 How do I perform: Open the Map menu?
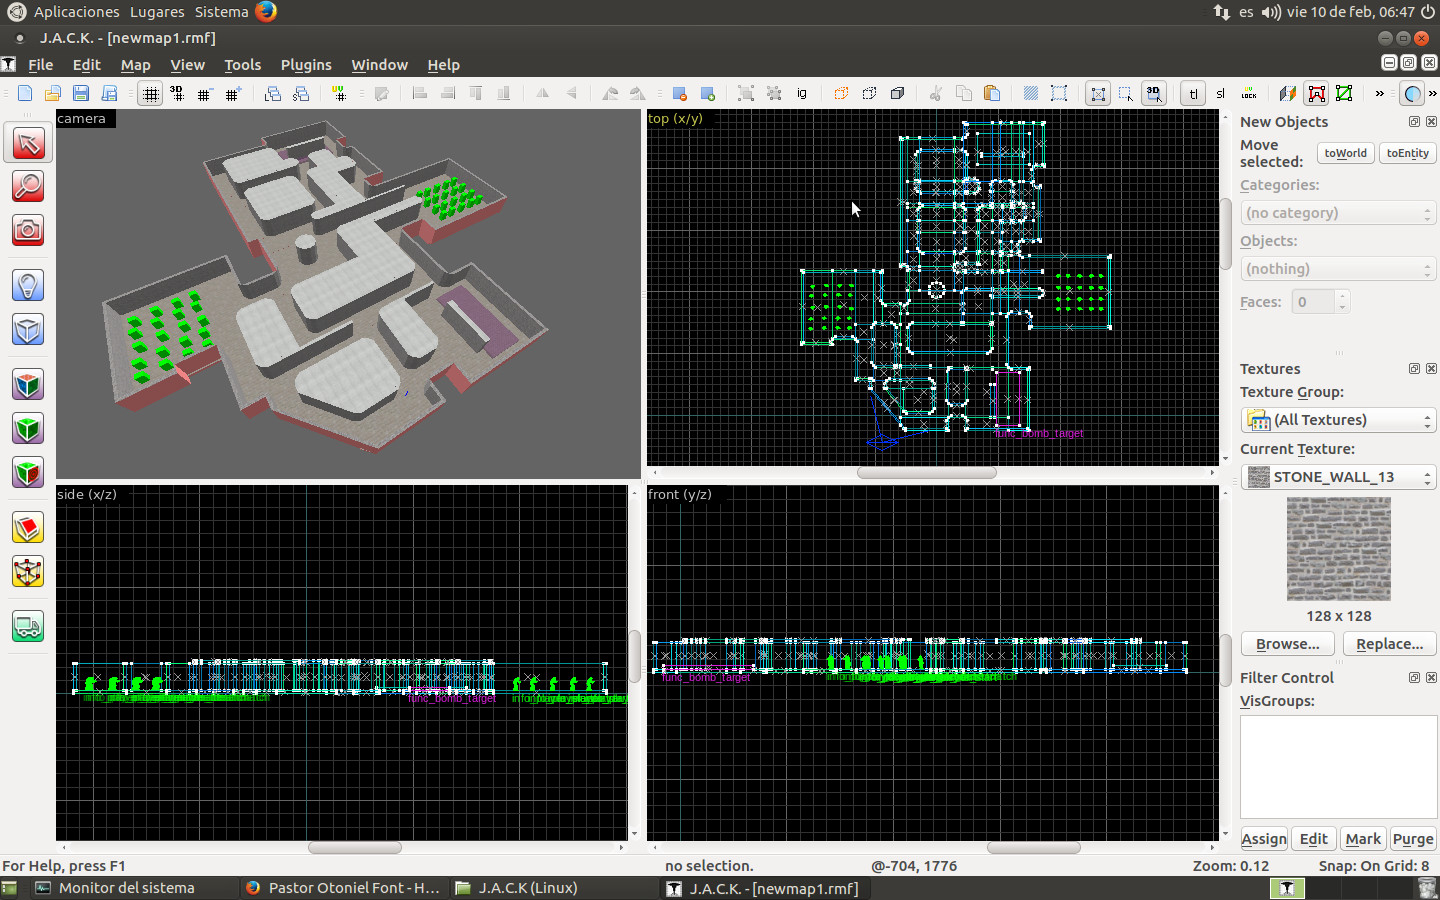(x=135, y=65)
